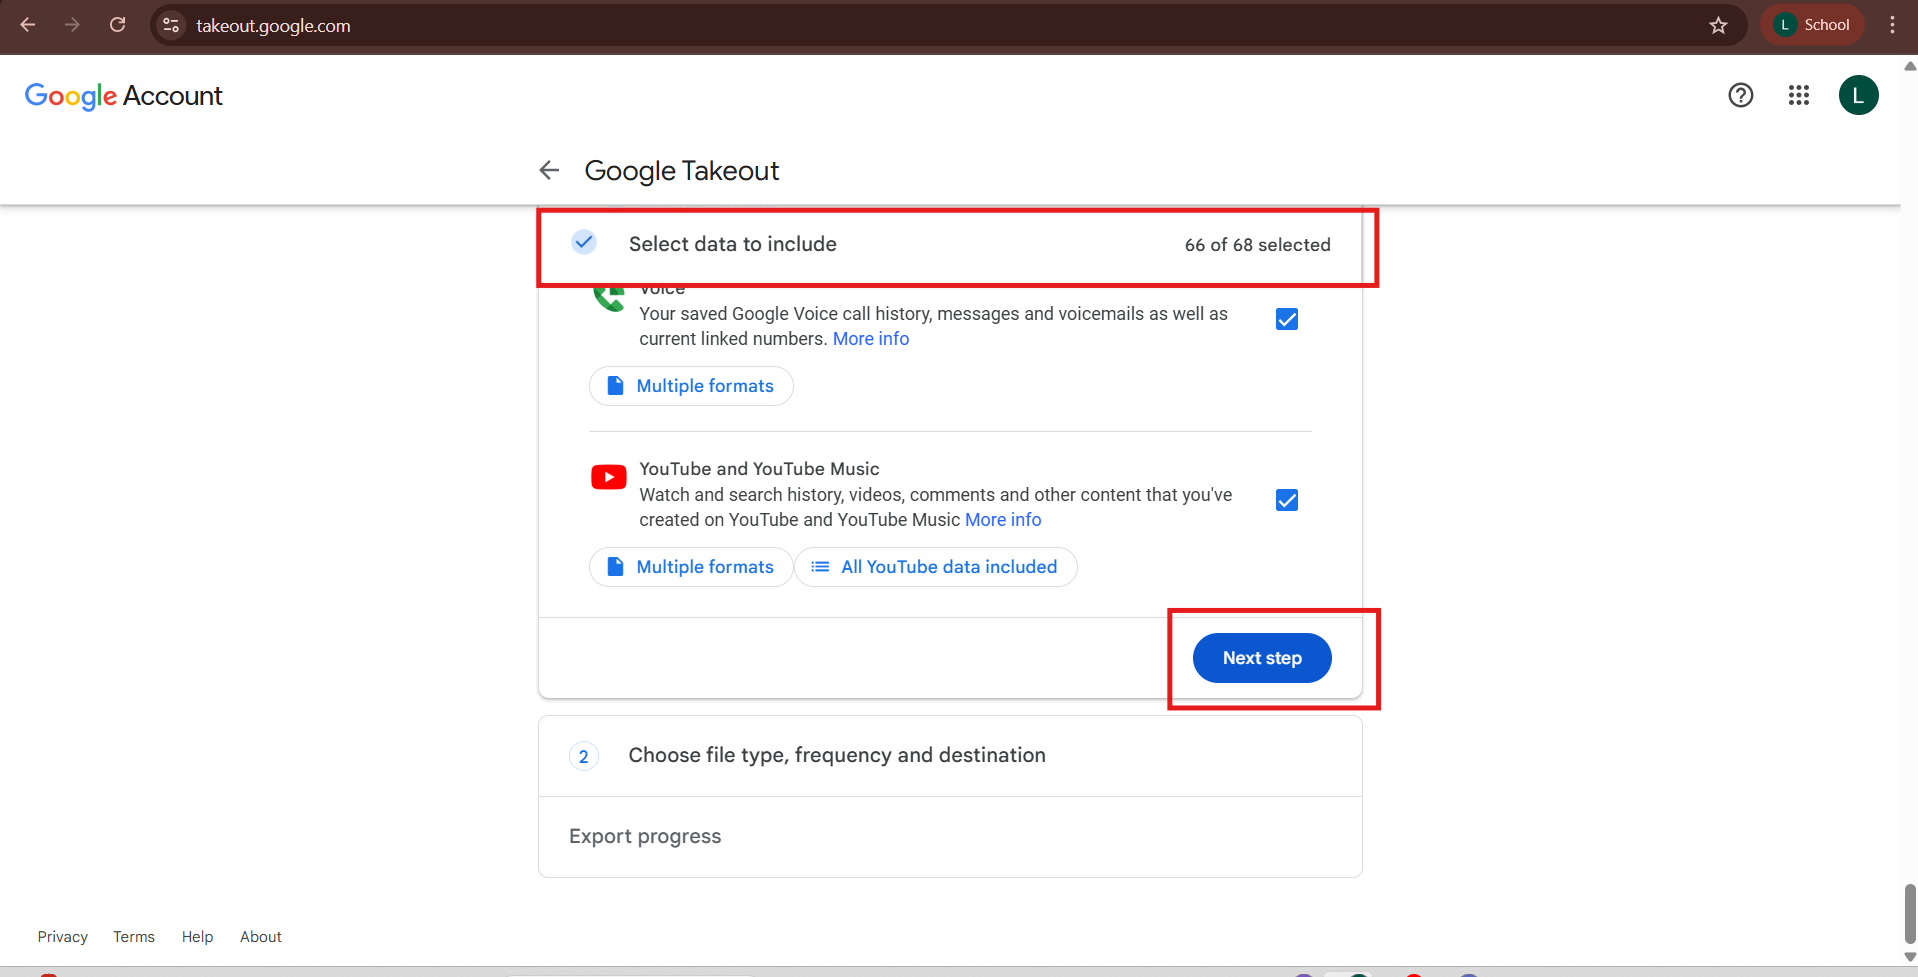Viewport: 1918px width, 977px height.
Task: Open the account avatar in the top-right corner
Action: tap(1859, 95)
